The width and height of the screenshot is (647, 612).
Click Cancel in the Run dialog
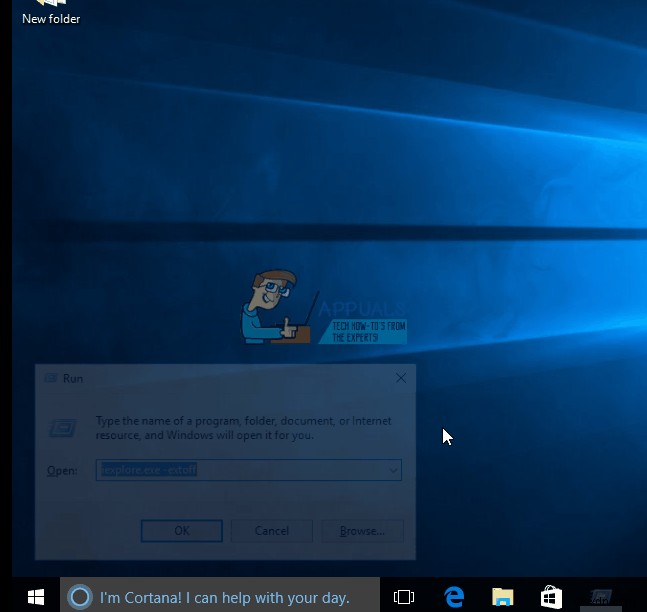[x=272, y=531]
